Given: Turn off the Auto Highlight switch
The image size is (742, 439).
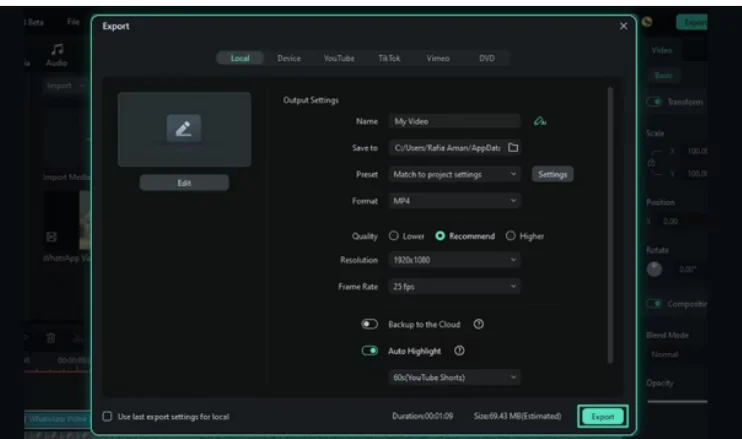Looking at the screenshot, I should point(369,351).
